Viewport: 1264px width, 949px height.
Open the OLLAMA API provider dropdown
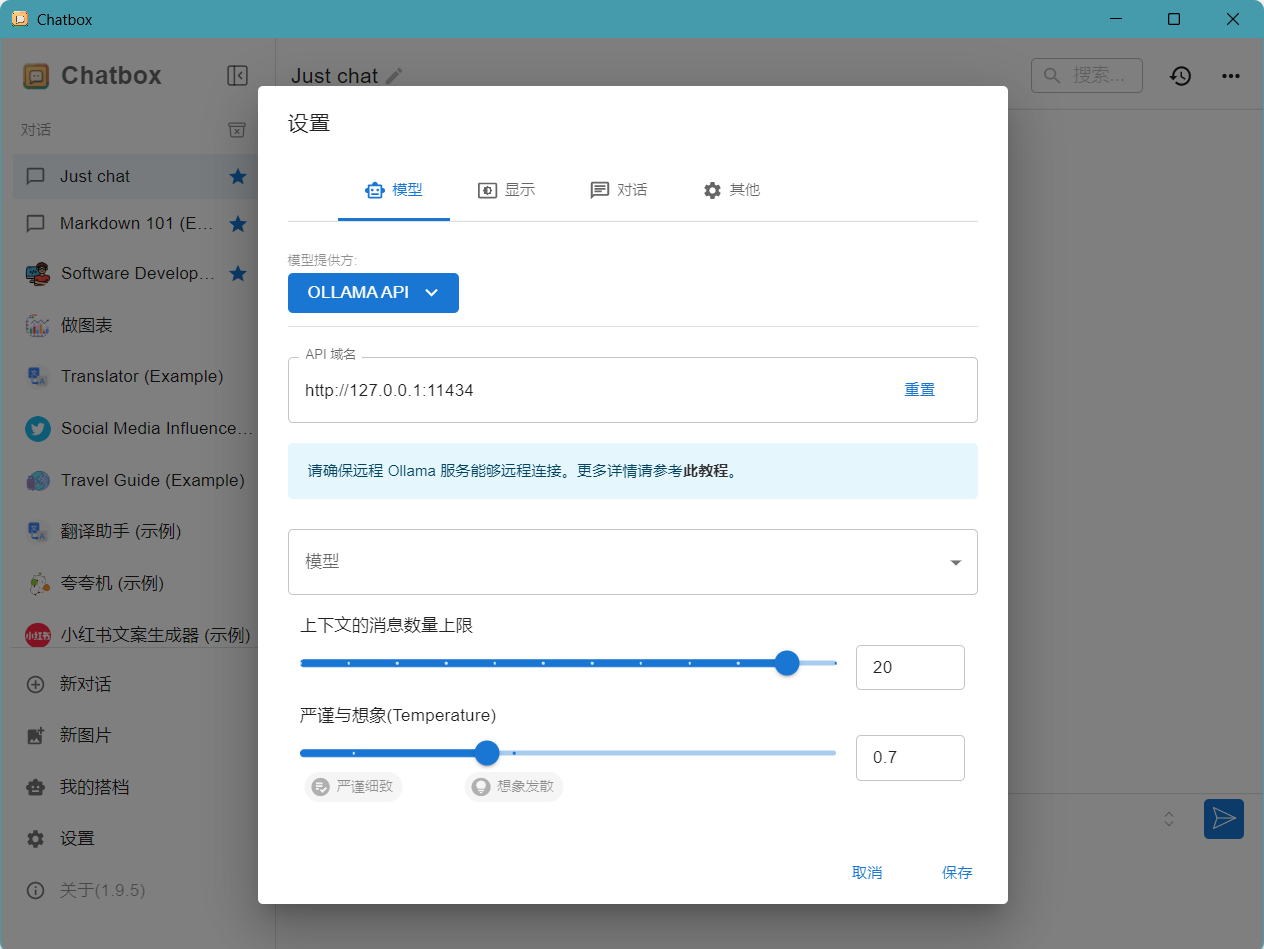coord(373,293)
